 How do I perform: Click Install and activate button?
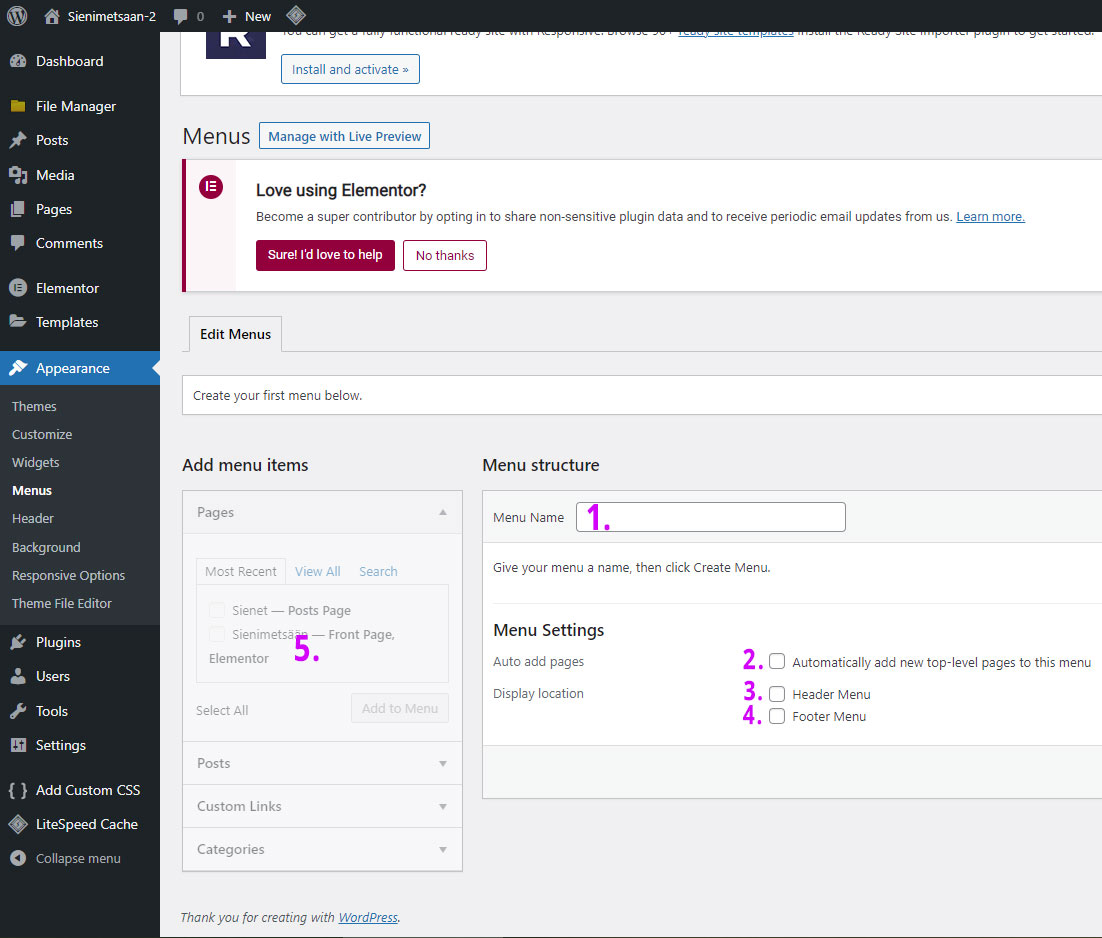(x=350, y=70)
